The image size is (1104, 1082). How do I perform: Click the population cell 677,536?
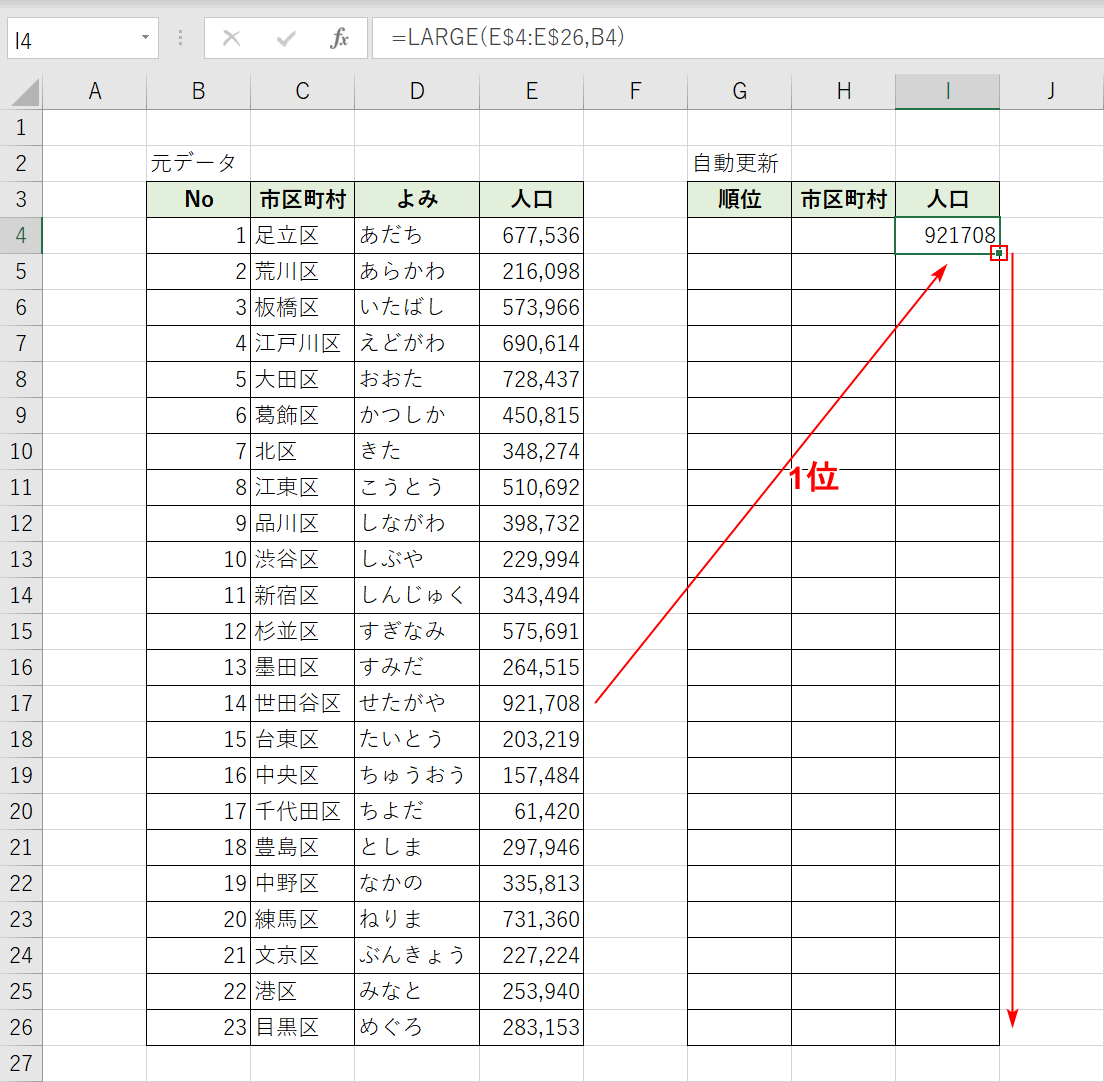click(532, 235)
